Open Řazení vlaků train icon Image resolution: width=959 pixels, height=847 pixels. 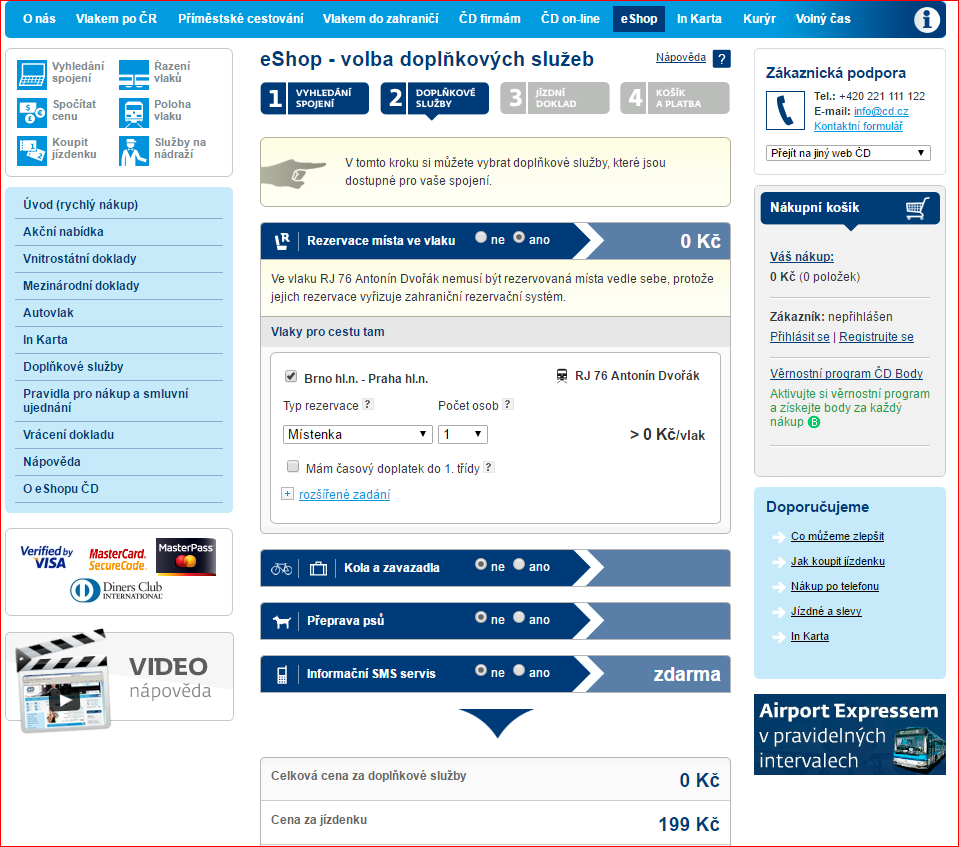pos(133,73)
